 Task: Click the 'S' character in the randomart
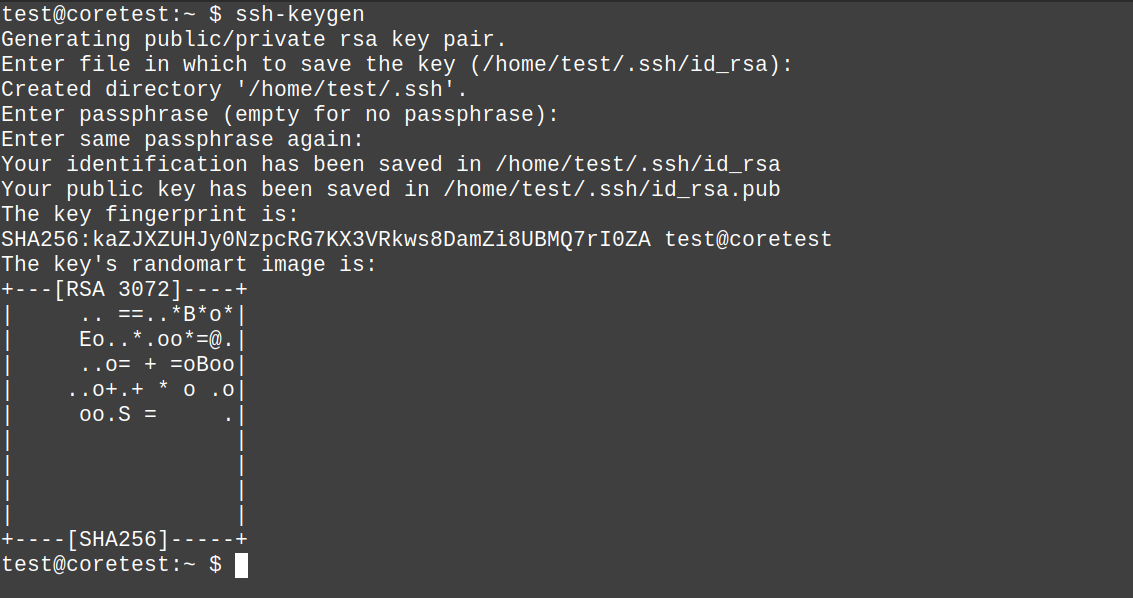tap(124, 415)
